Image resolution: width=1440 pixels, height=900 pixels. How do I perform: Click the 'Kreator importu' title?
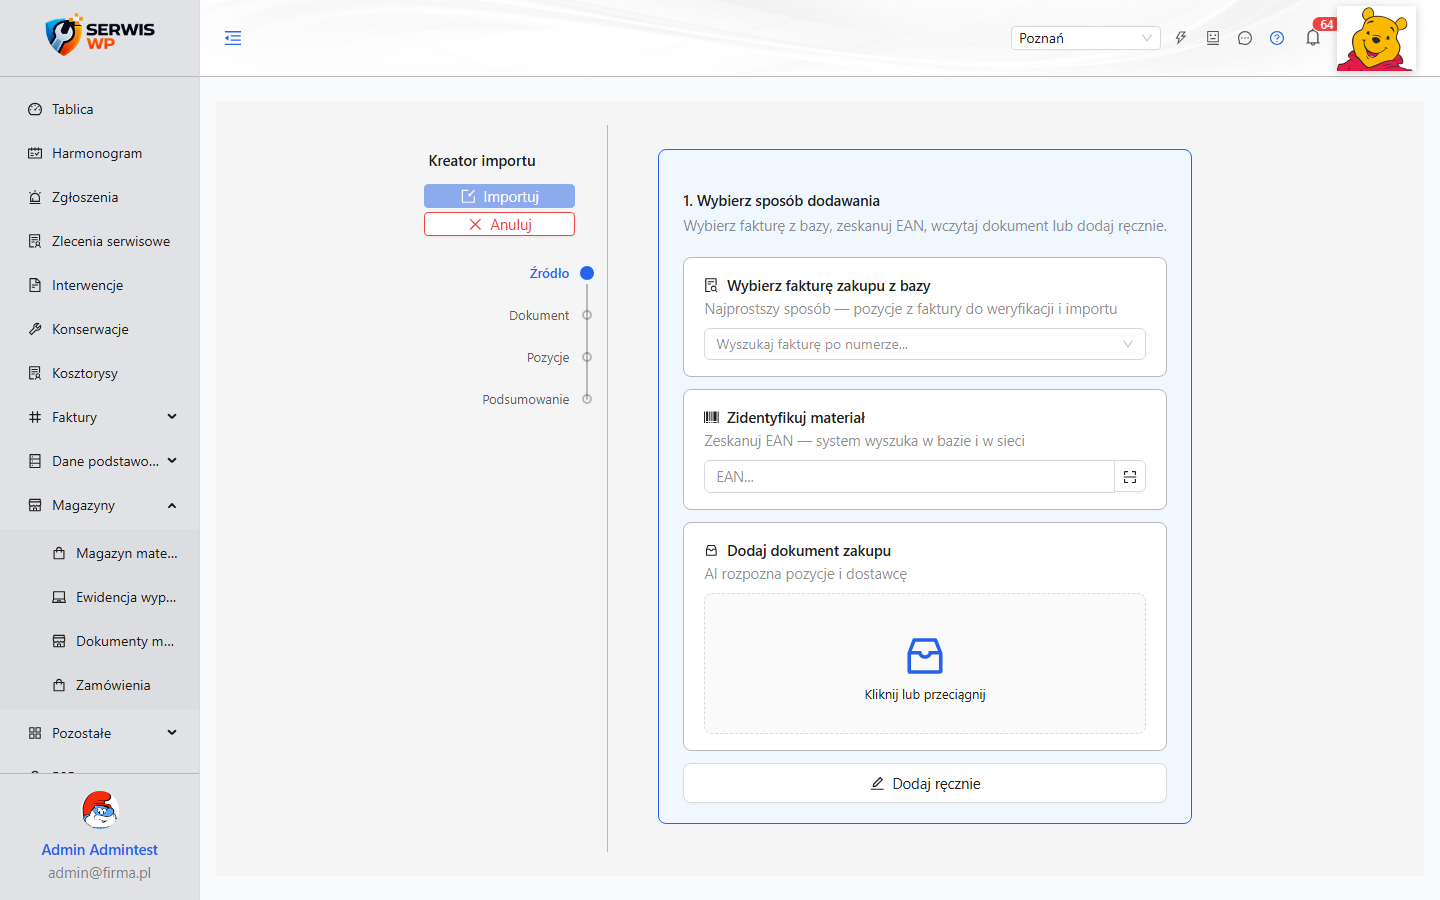tap(482, 161)
